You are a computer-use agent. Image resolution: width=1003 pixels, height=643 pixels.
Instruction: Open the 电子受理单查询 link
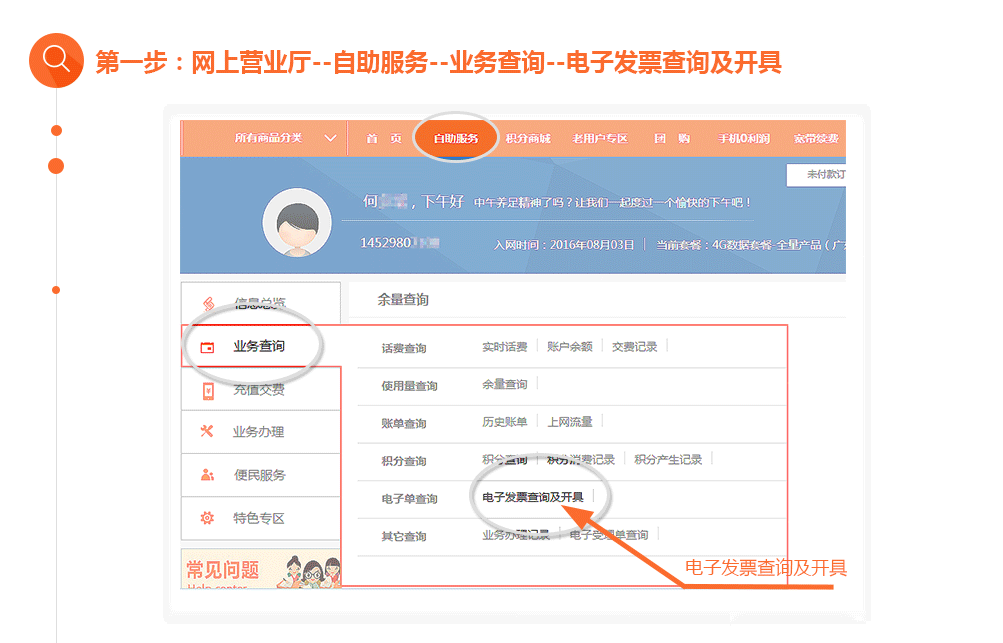click(608, 535)
